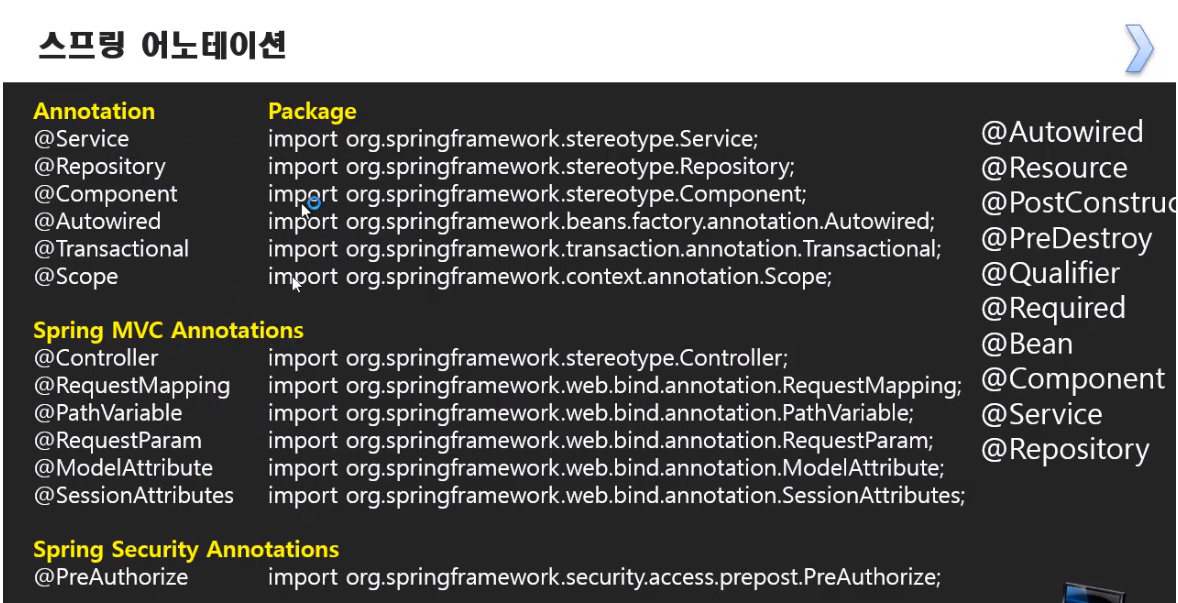1178x603 pixels.
Task: Click the Spring Security Annotations heading
Action: [186, 549]
